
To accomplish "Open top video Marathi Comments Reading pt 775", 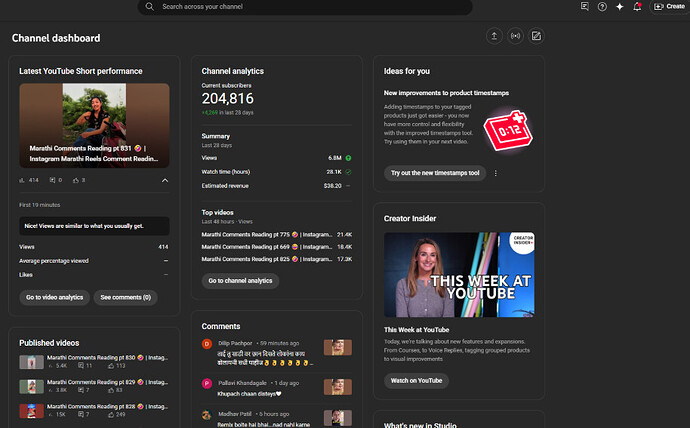I will point(265,234).
